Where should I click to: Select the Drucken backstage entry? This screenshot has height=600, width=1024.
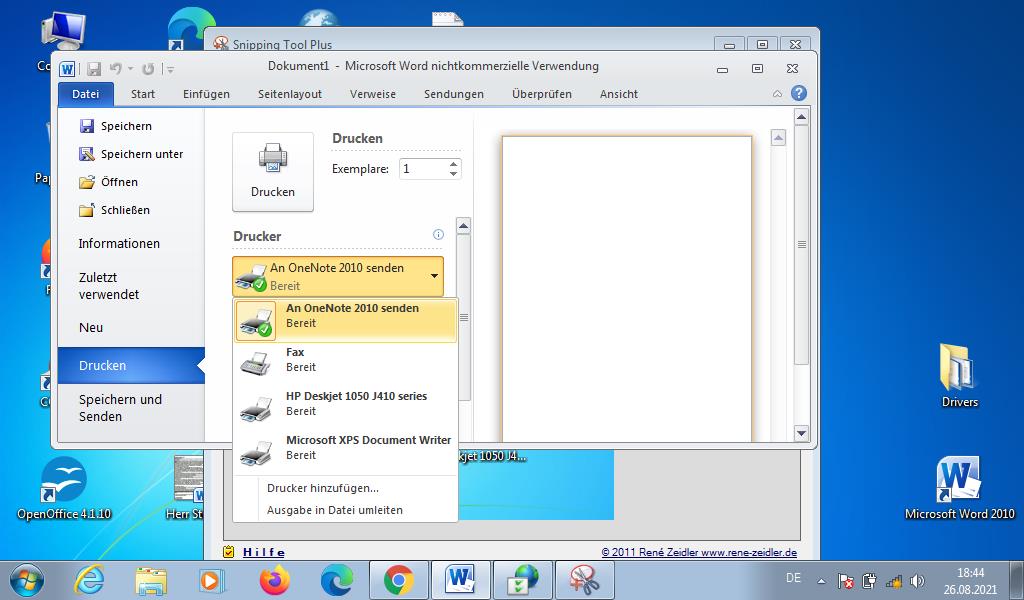coord(131,366)
